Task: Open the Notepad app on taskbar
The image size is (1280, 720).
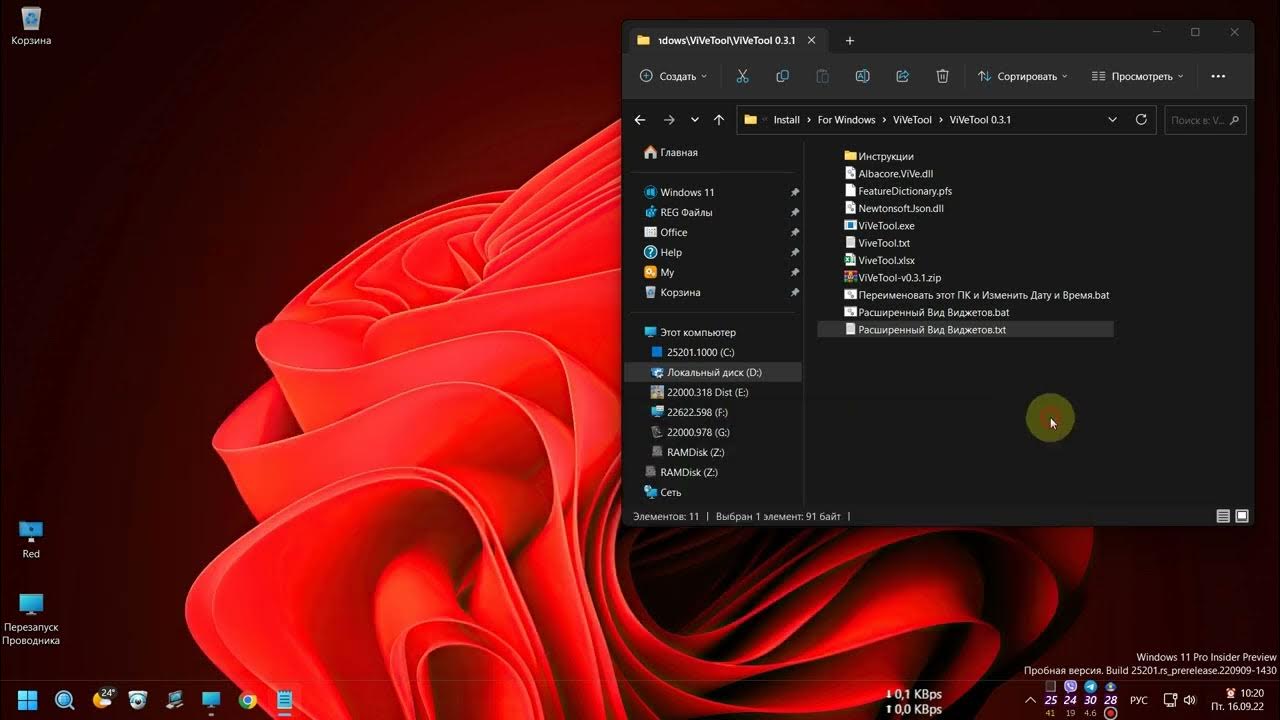Action: click(x=285, y=699)
